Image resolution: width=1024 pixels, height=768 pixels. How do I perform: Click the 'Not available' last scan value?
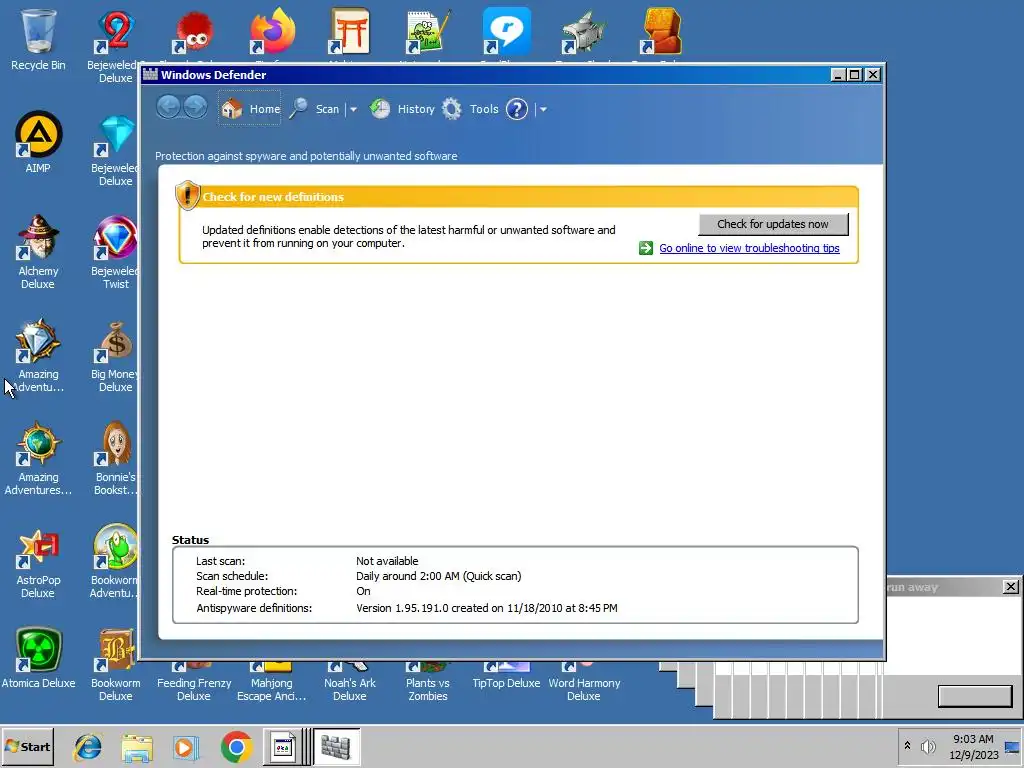tap(387, 561)
